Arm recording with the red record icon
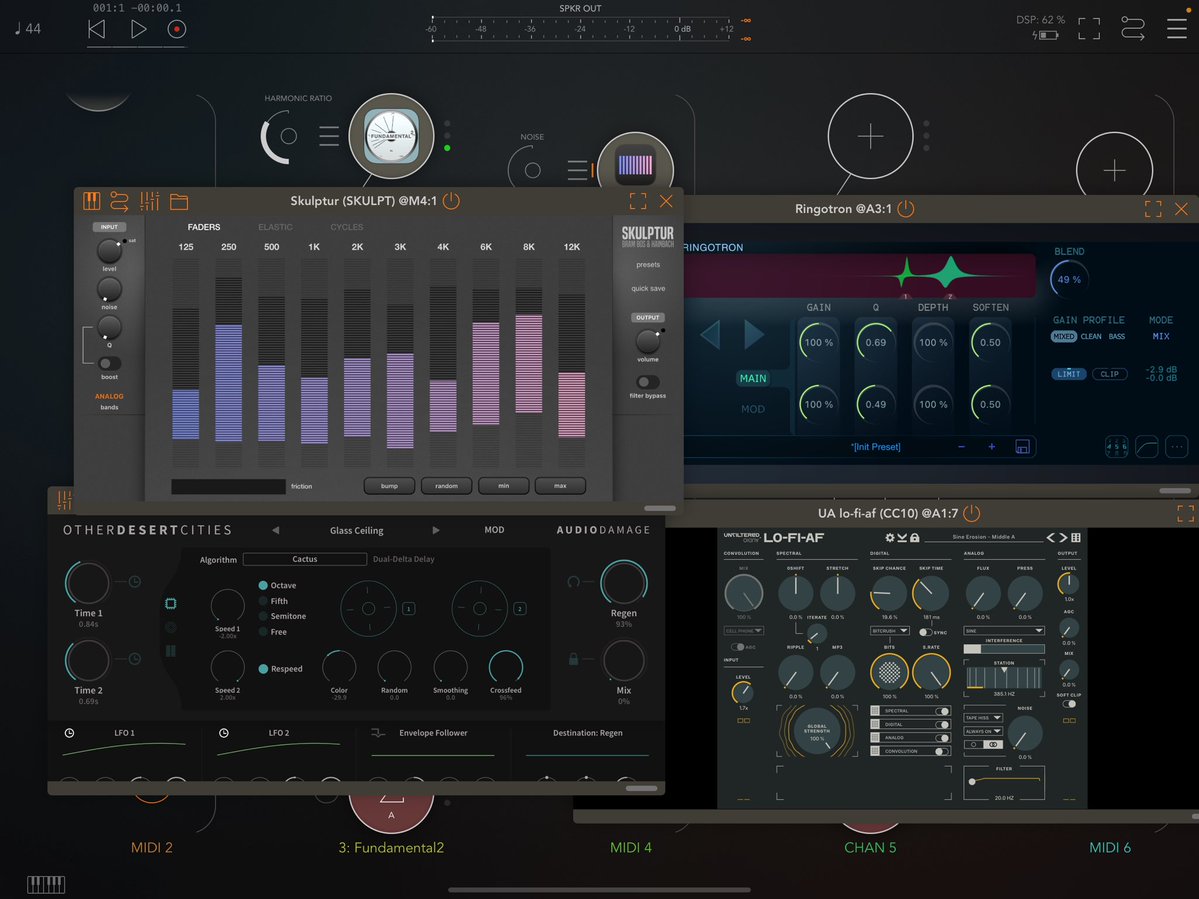The width and height of the screenshot is (1199, 899). pos(177,29)
